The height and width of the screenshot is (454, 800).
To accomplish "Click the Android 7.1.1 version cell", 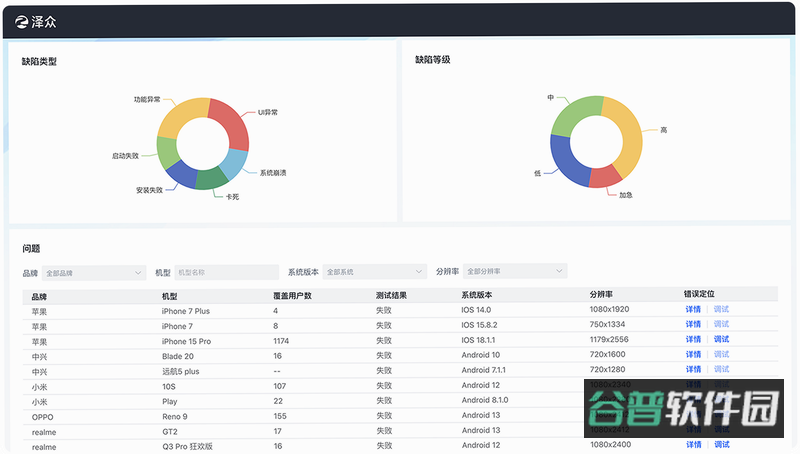I will [484, 370].
